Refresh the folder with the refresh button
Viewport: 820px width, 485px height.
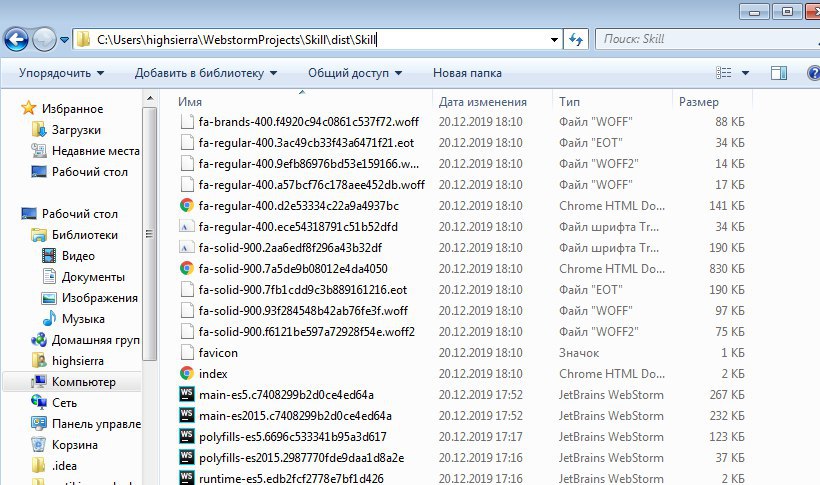point(576,39)
